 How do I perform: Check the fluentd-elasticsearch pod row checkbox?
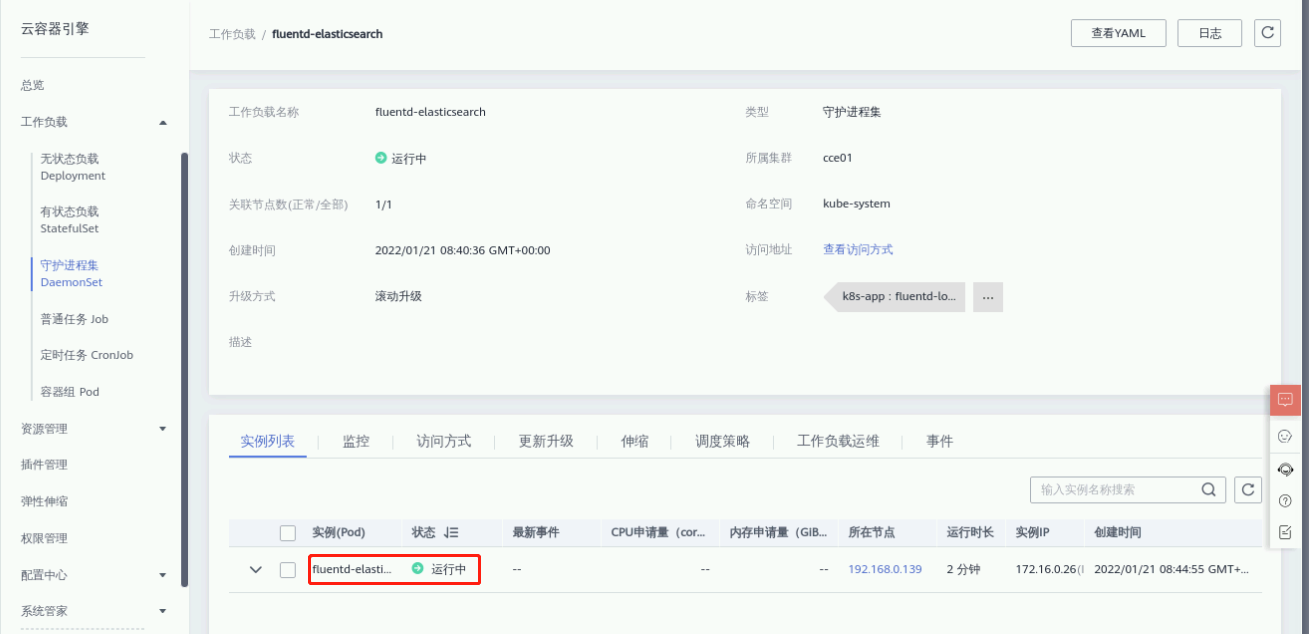click(x=288, y=569)
